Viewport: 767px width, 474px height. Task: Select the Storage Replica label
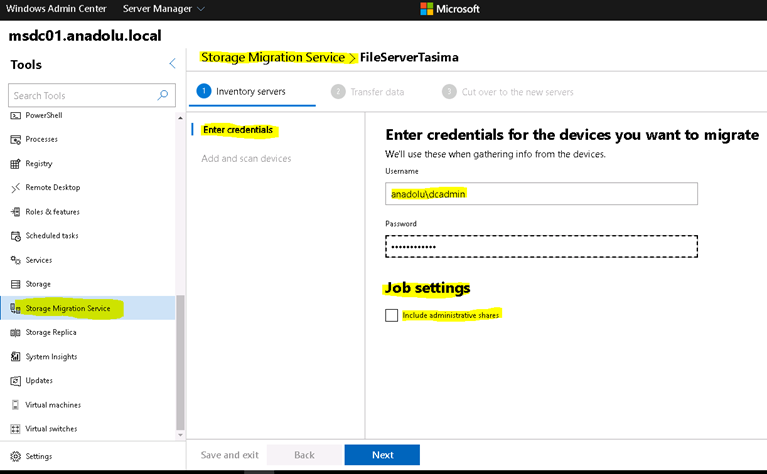tap(51, 332)
